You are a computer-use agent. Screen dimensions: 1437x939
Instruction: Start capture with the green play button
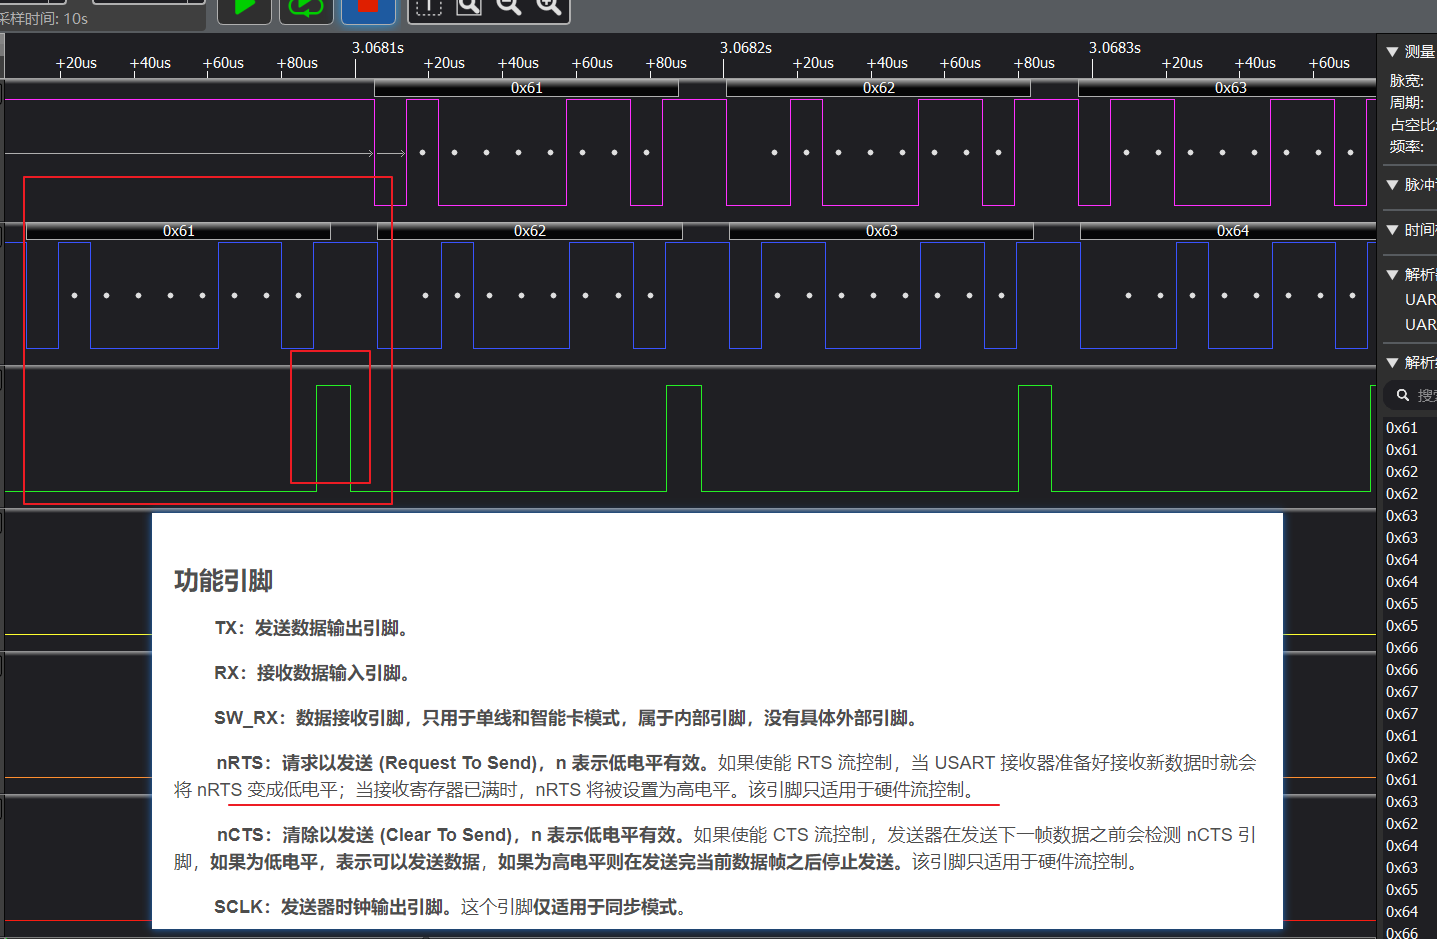click(244, 8)
